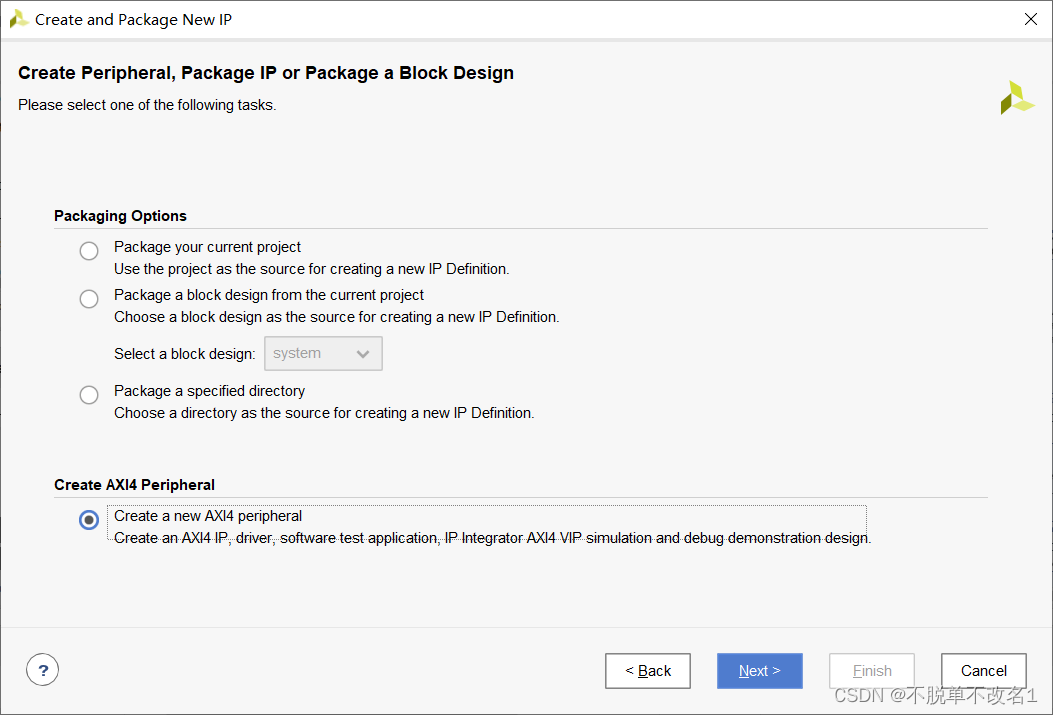Click 'Package a block design from the current project' text
Viewport: 1053px width, 715px height.
click(x=269, y=295)
